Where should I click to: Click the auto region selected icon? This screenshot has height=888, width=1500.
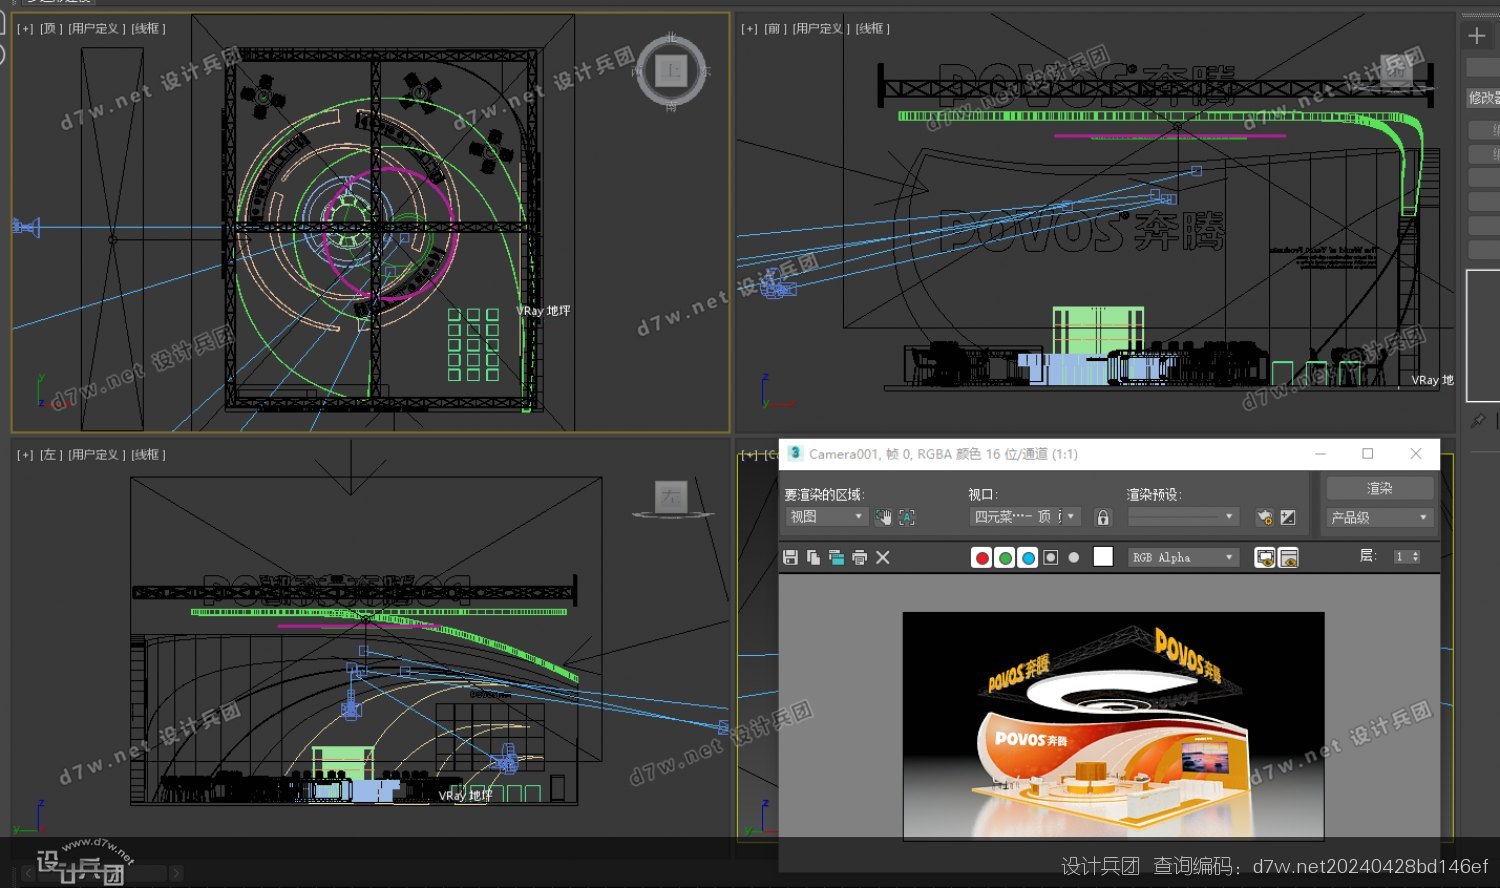tap(907, 517)
